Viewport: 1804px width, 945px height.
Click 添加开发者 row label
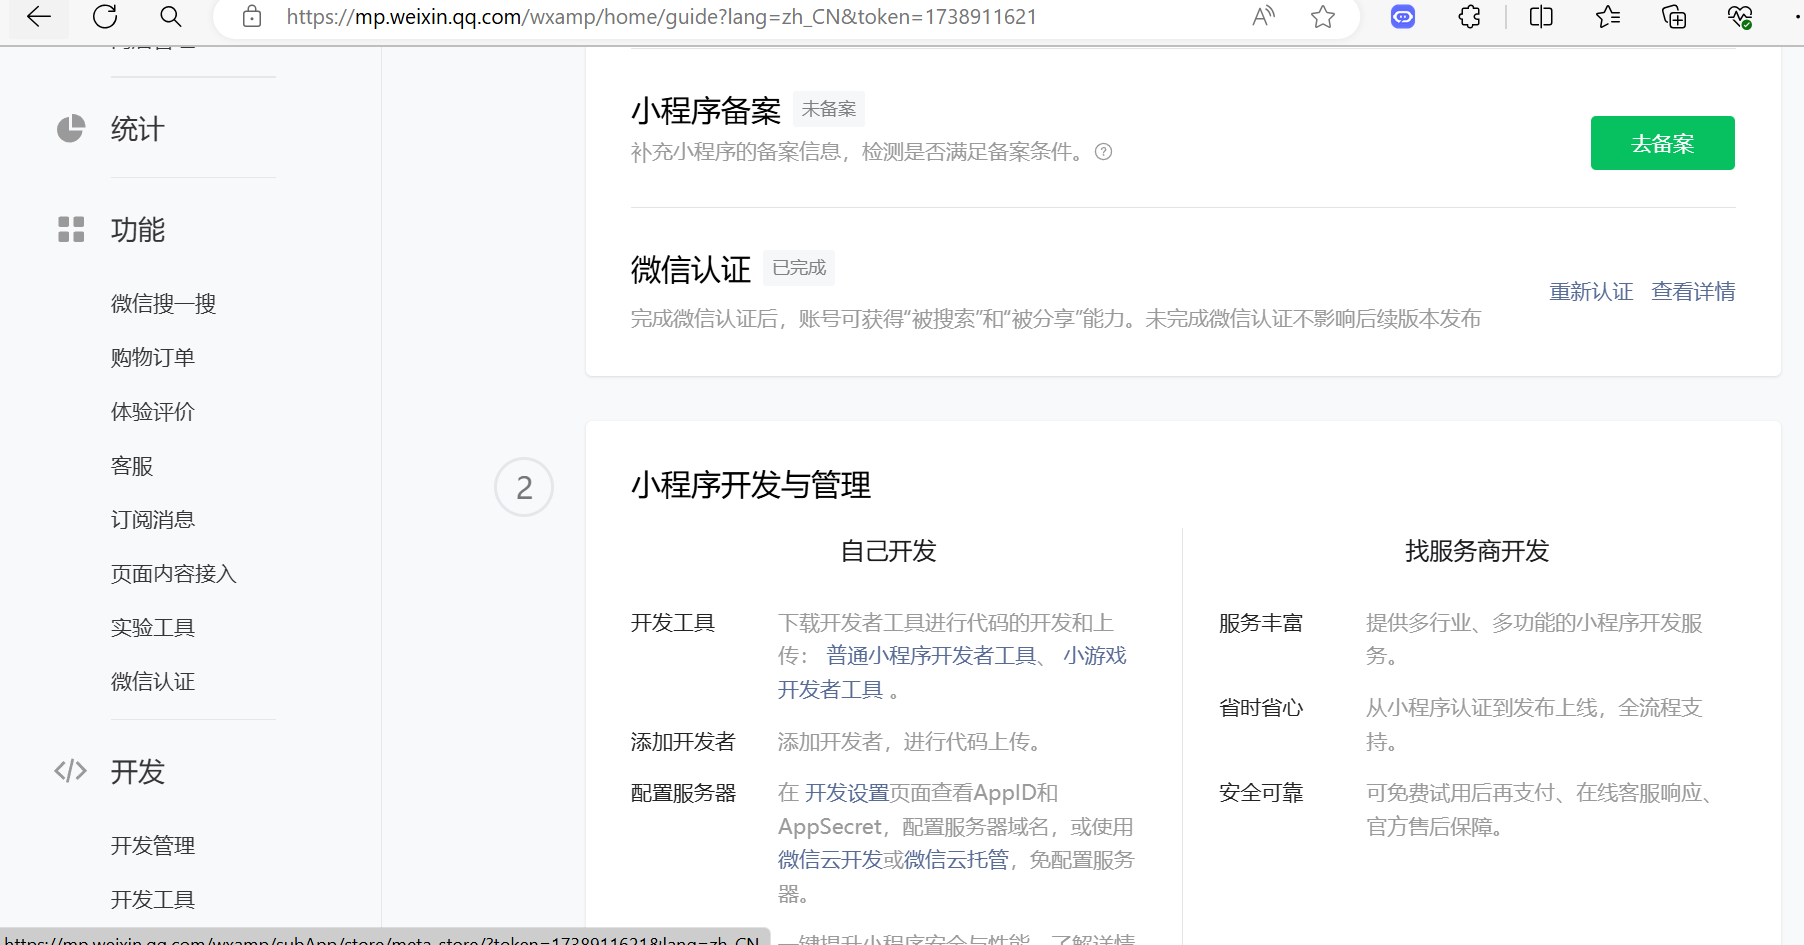click(x=683, y=741)
